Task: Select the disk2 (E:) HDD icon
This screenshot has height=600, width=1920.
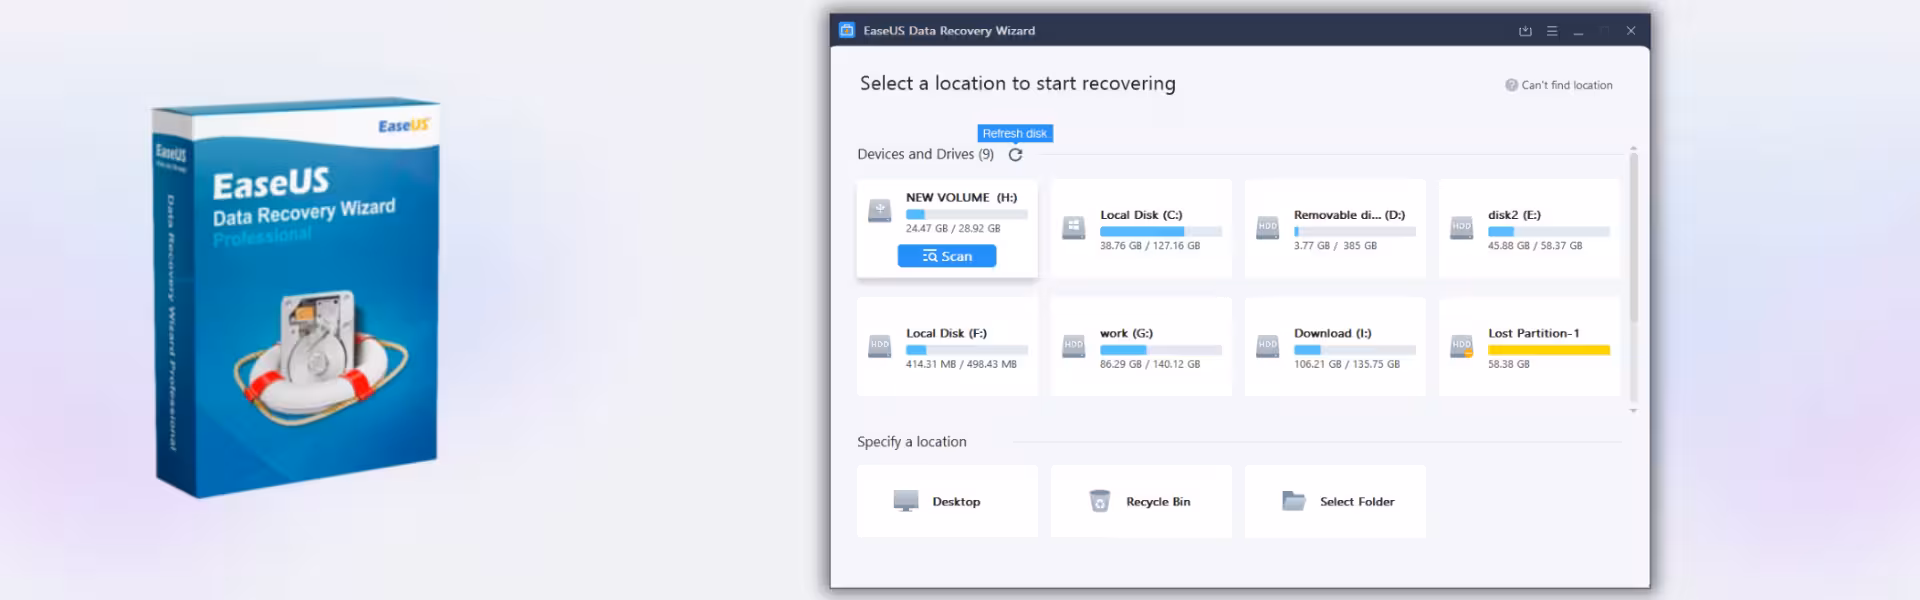Action: [1461, 228]
